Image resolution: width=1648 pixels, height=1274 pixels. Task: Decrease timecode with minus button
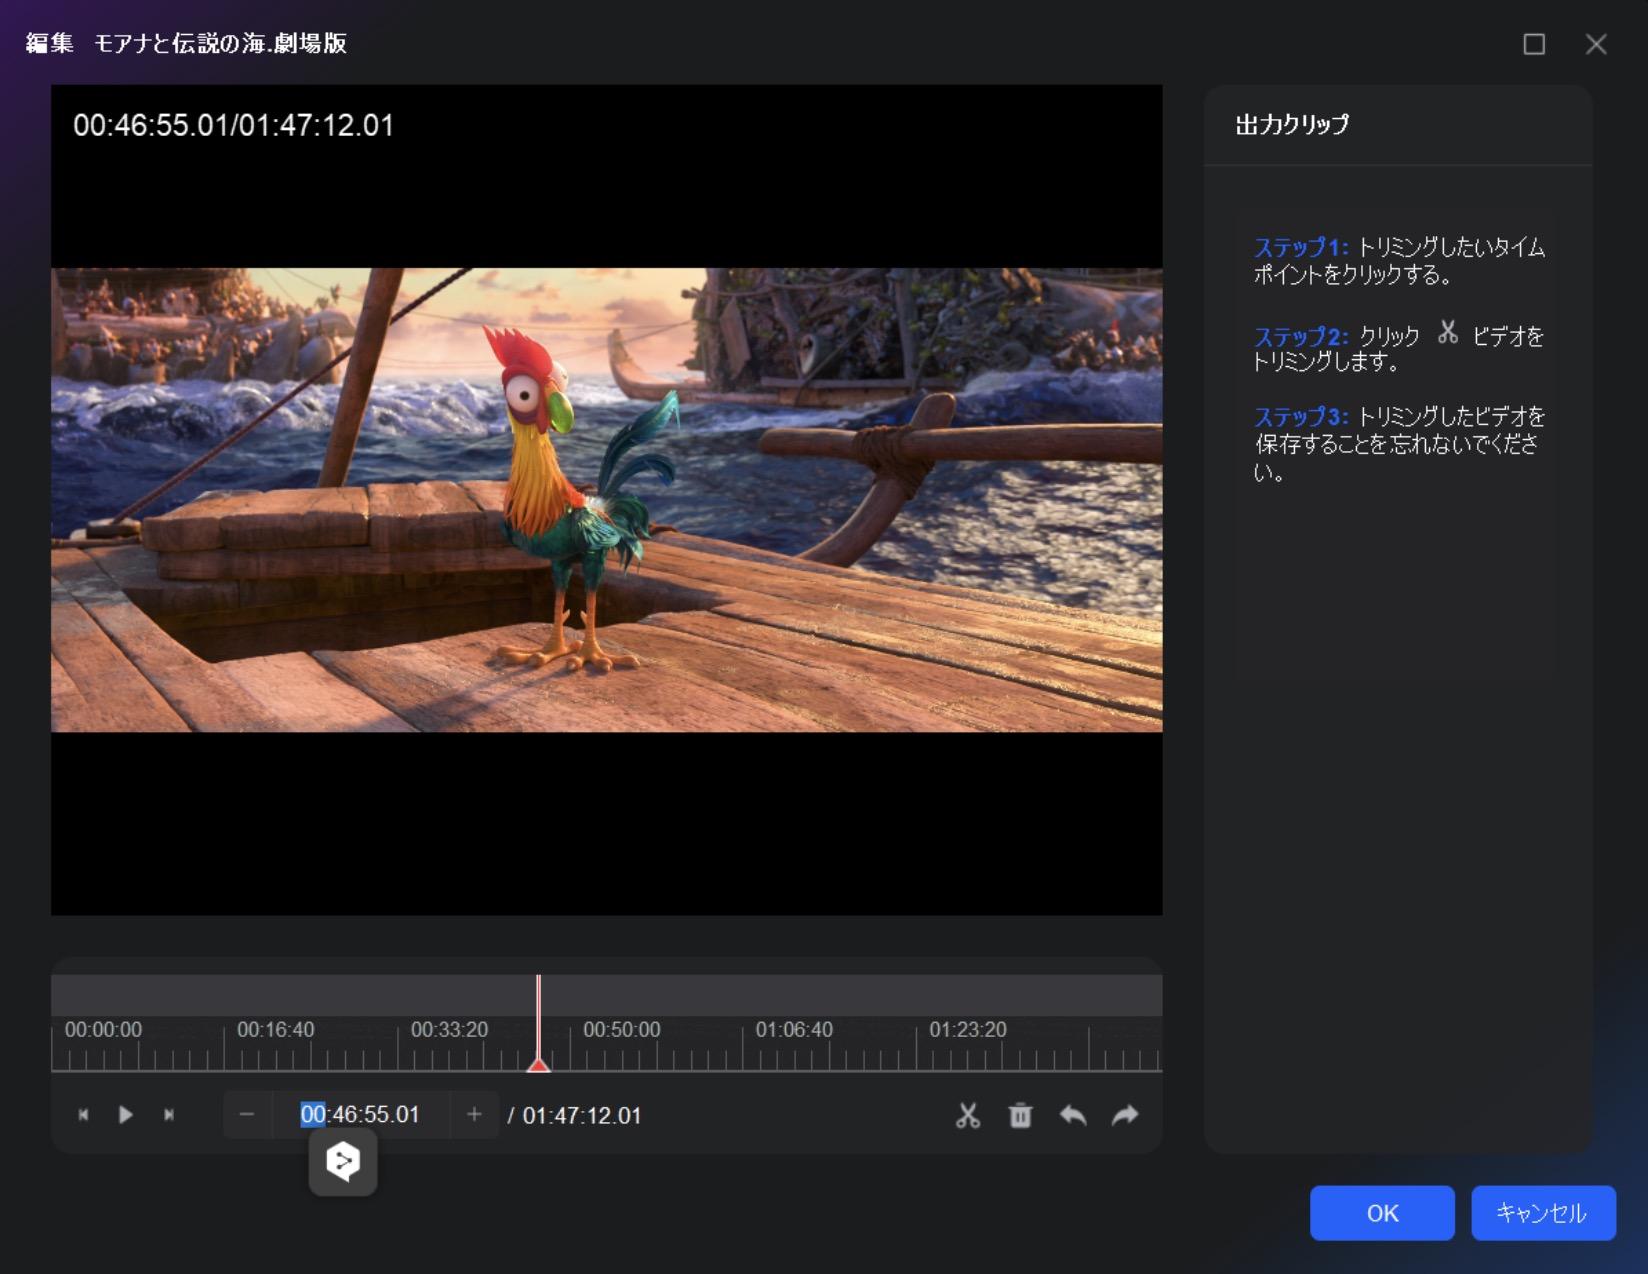(x=247, y=1114)
